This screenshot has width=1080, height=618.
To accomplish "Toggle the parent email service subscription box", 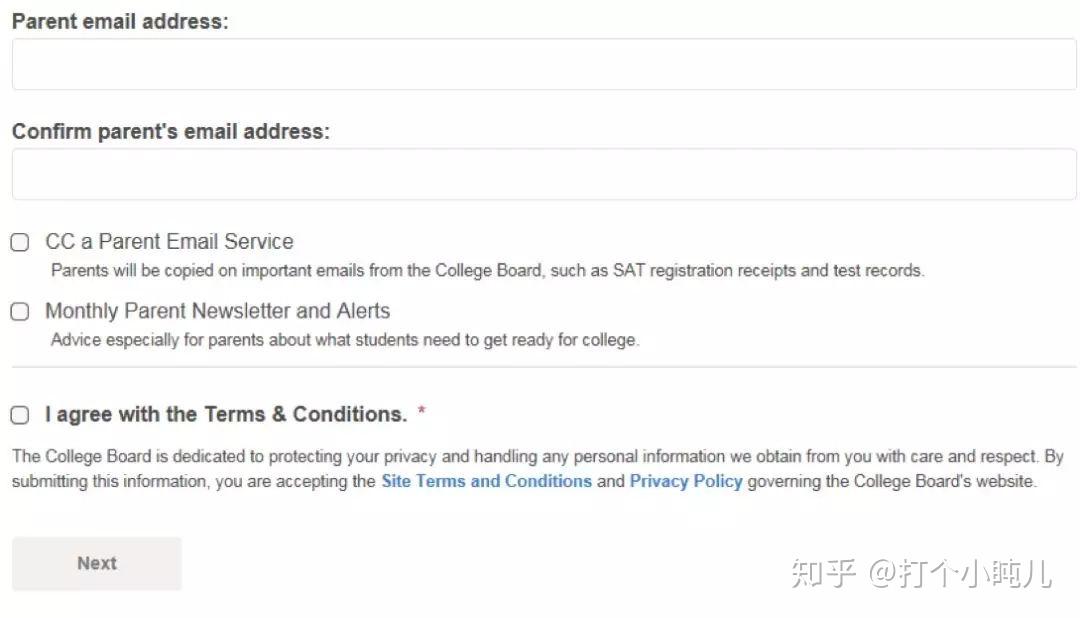I will click(19, 242).
